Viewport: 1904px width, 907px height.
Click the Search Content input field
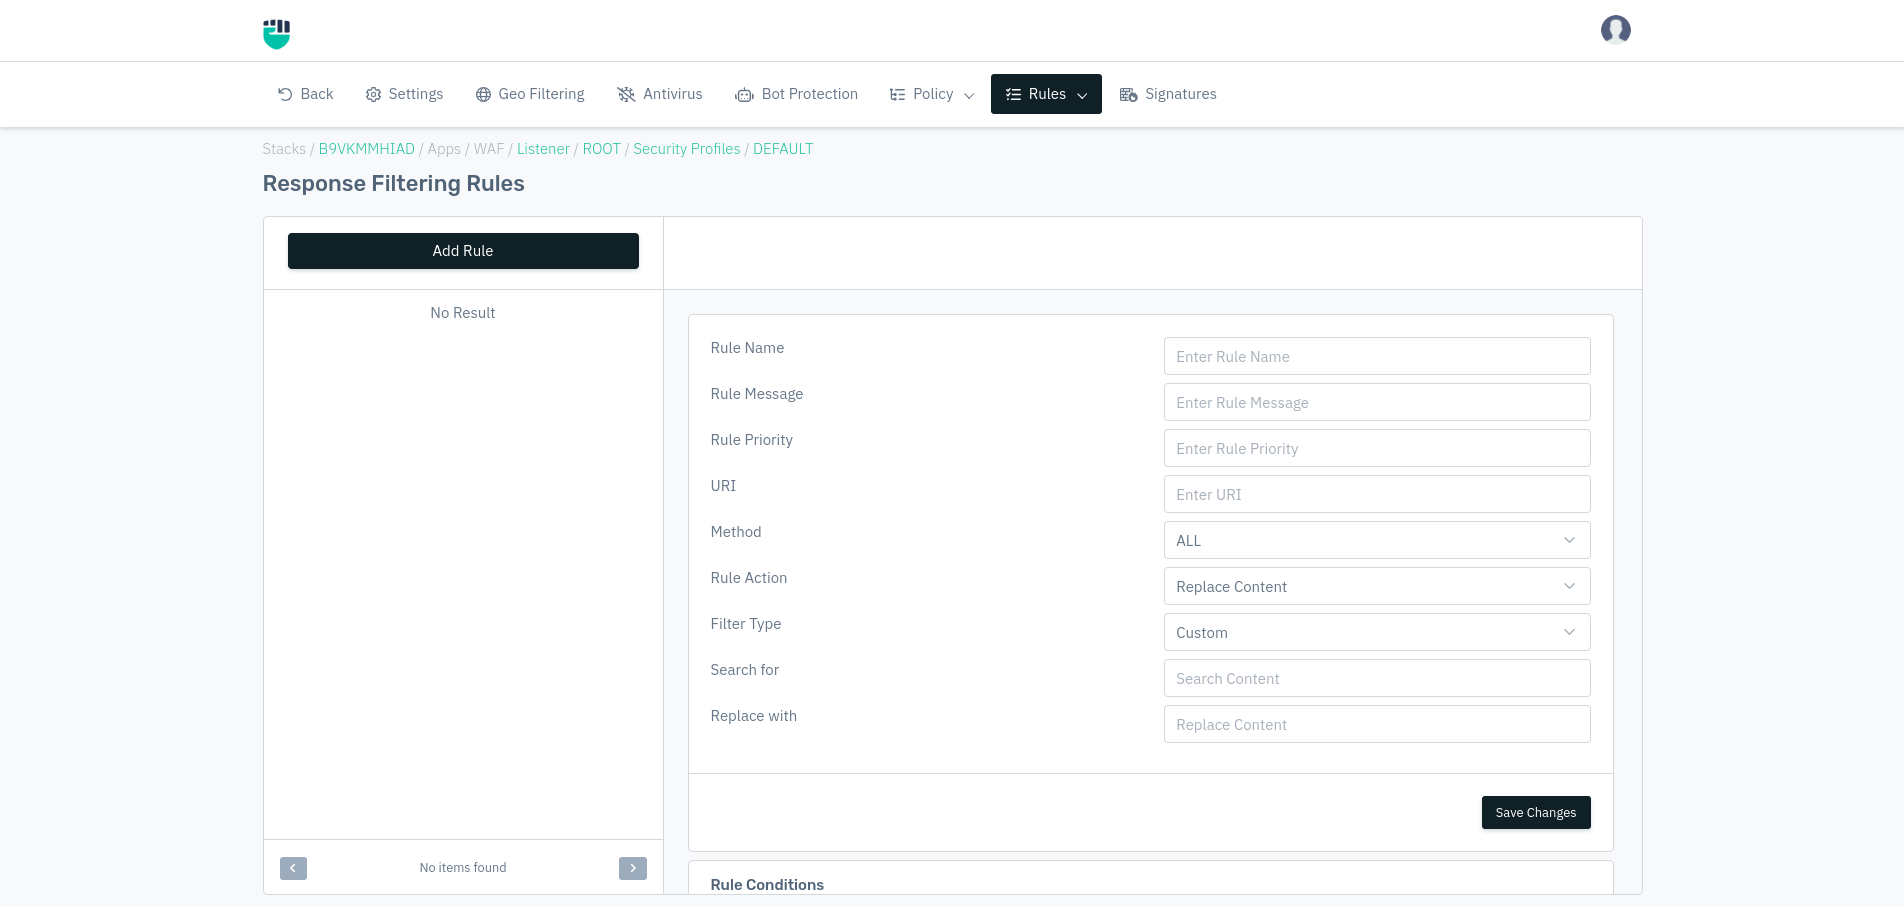click(x=1376, y=678)
